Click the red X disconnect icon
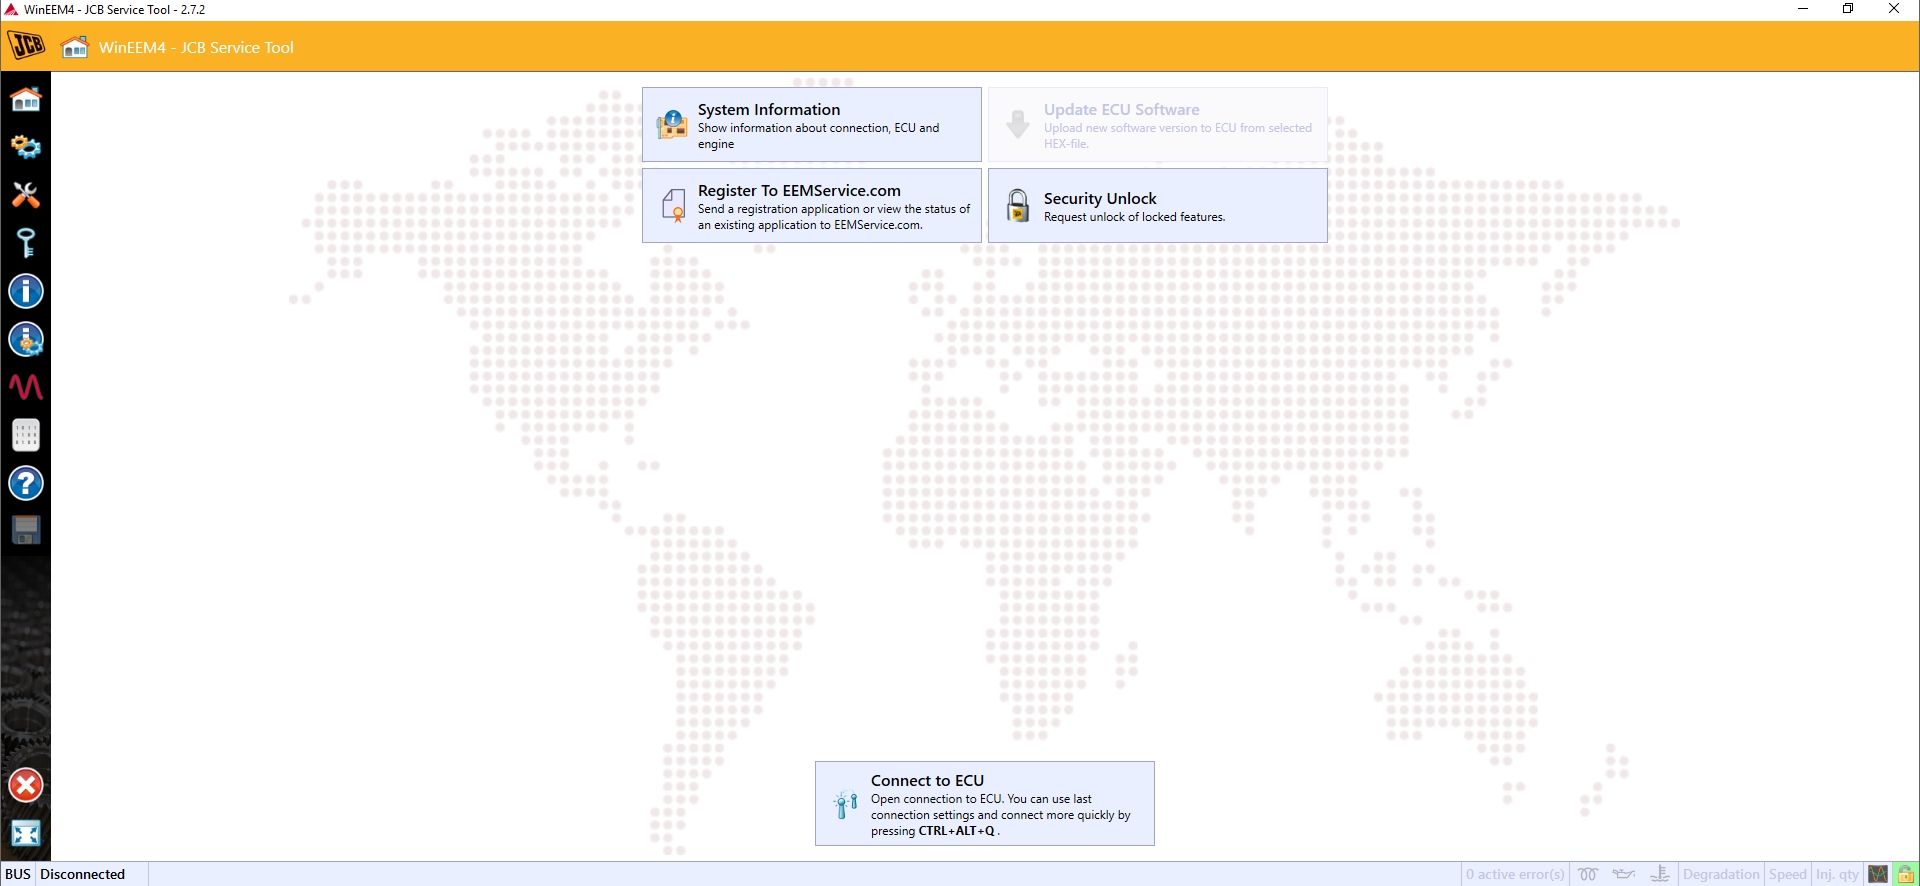1920x886 pixels. pos(26,786)
